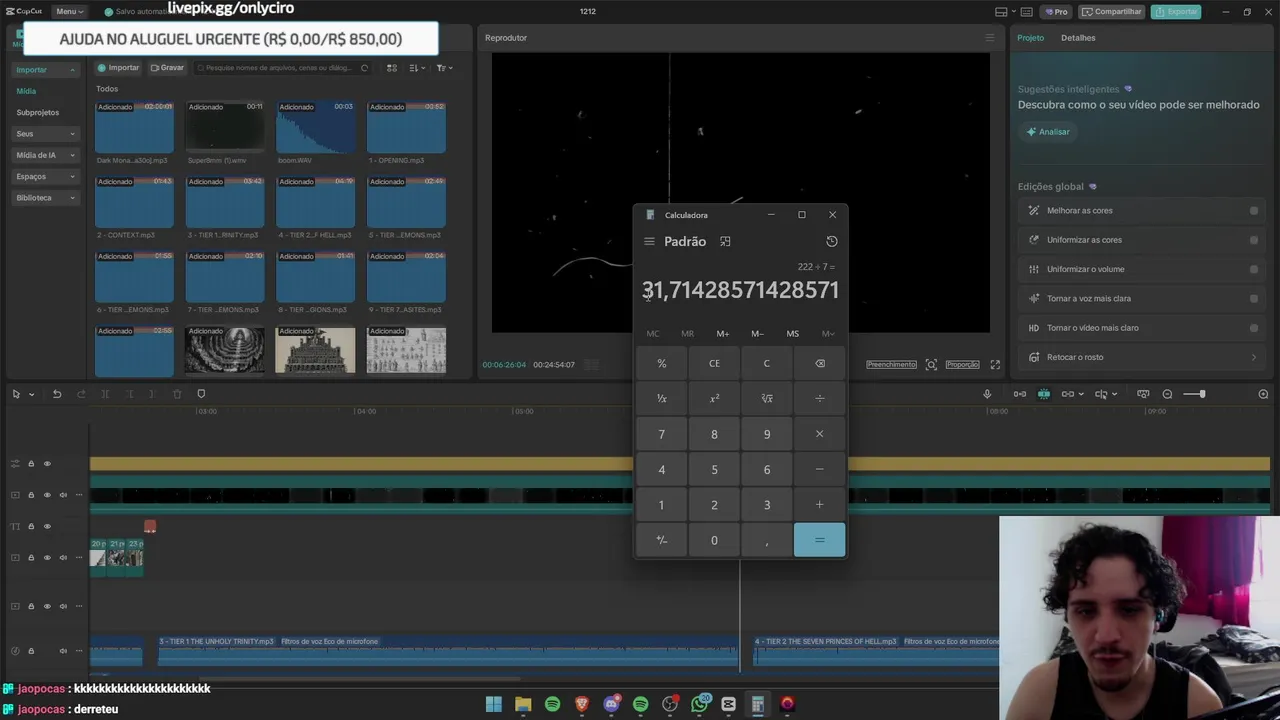Image resolution: width=1280 pixels, height=720 pixels.
Task: Click the Windows Start button
Action: coord(494,704)
